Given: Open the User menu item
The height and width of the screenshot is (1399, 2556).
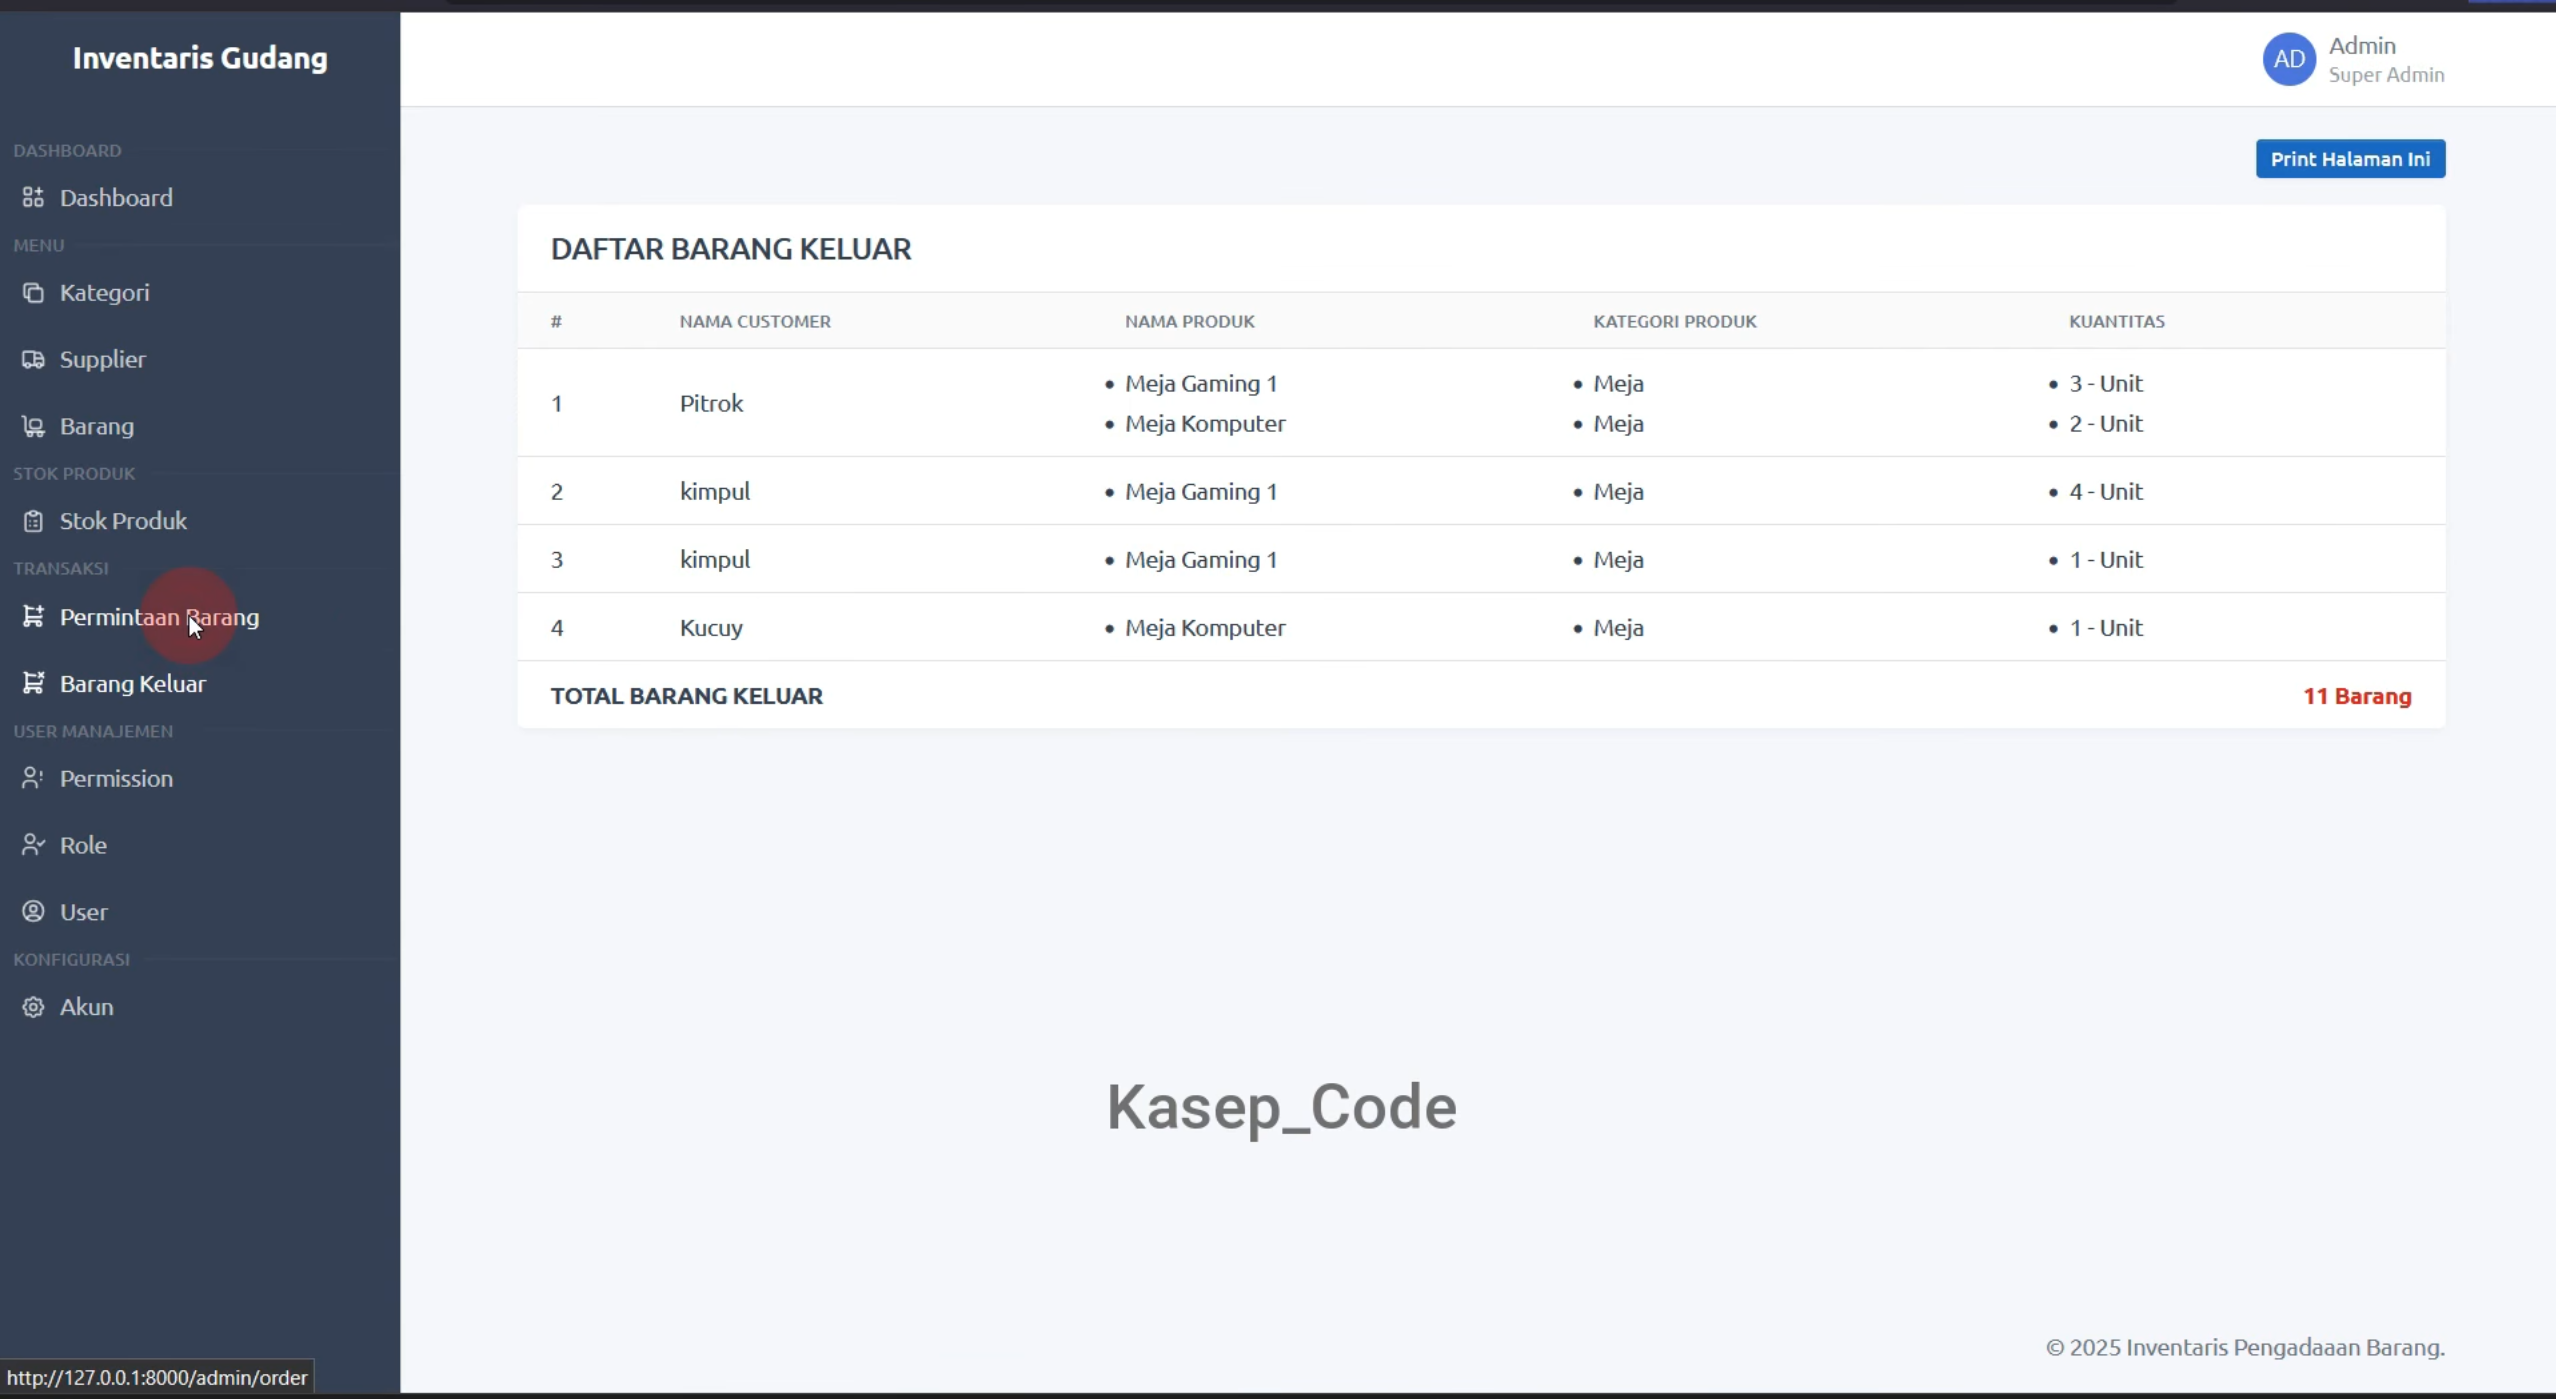Looking at the screenshot, I should pos(83,912).
